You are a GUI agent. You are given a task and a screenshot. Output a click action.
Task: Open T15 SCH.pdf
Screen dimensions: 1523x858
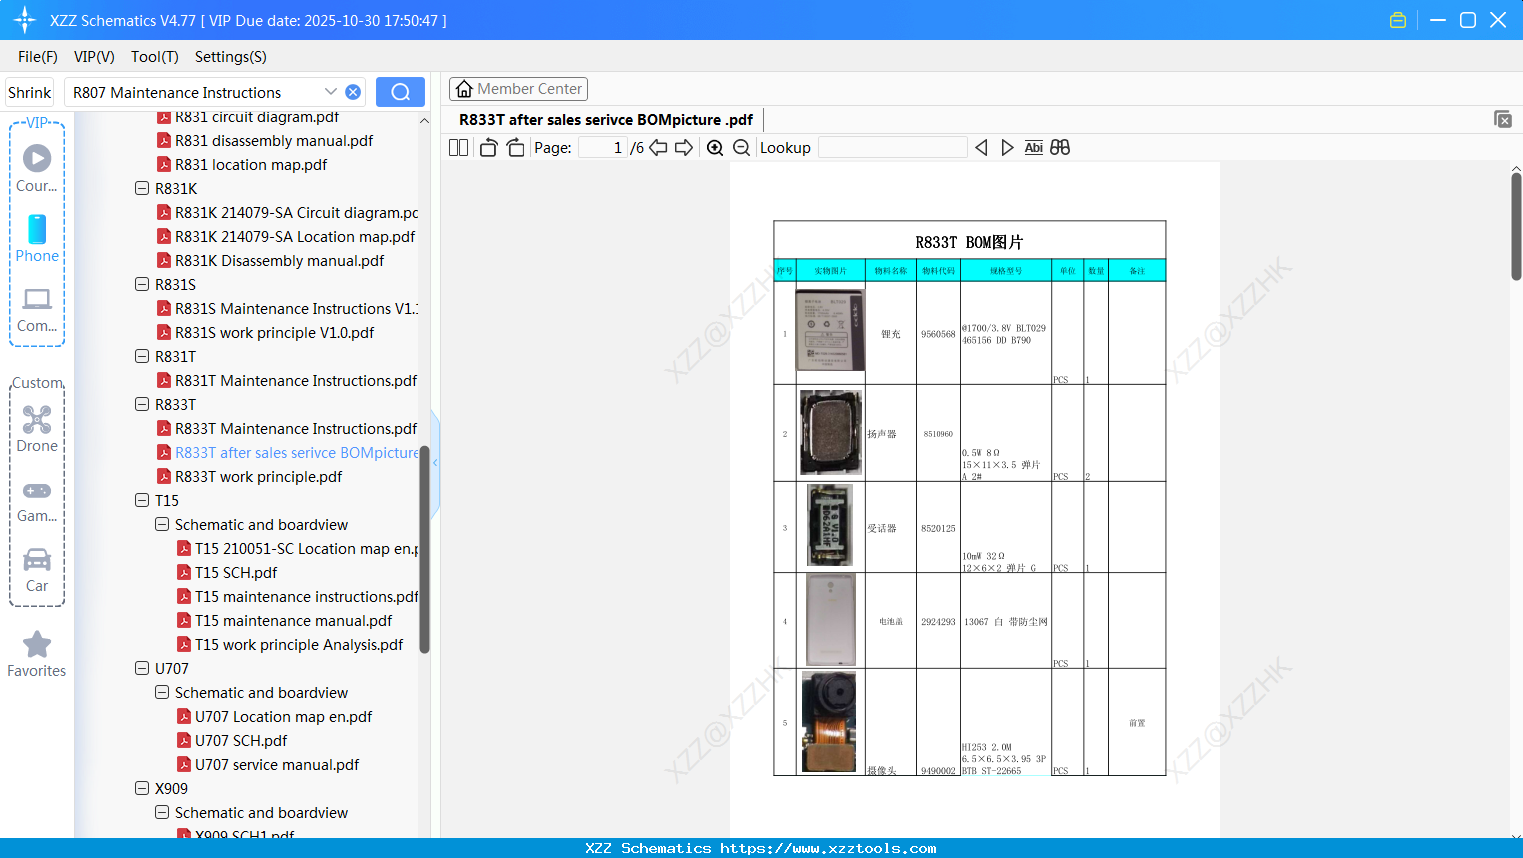[x=236, y=573]
